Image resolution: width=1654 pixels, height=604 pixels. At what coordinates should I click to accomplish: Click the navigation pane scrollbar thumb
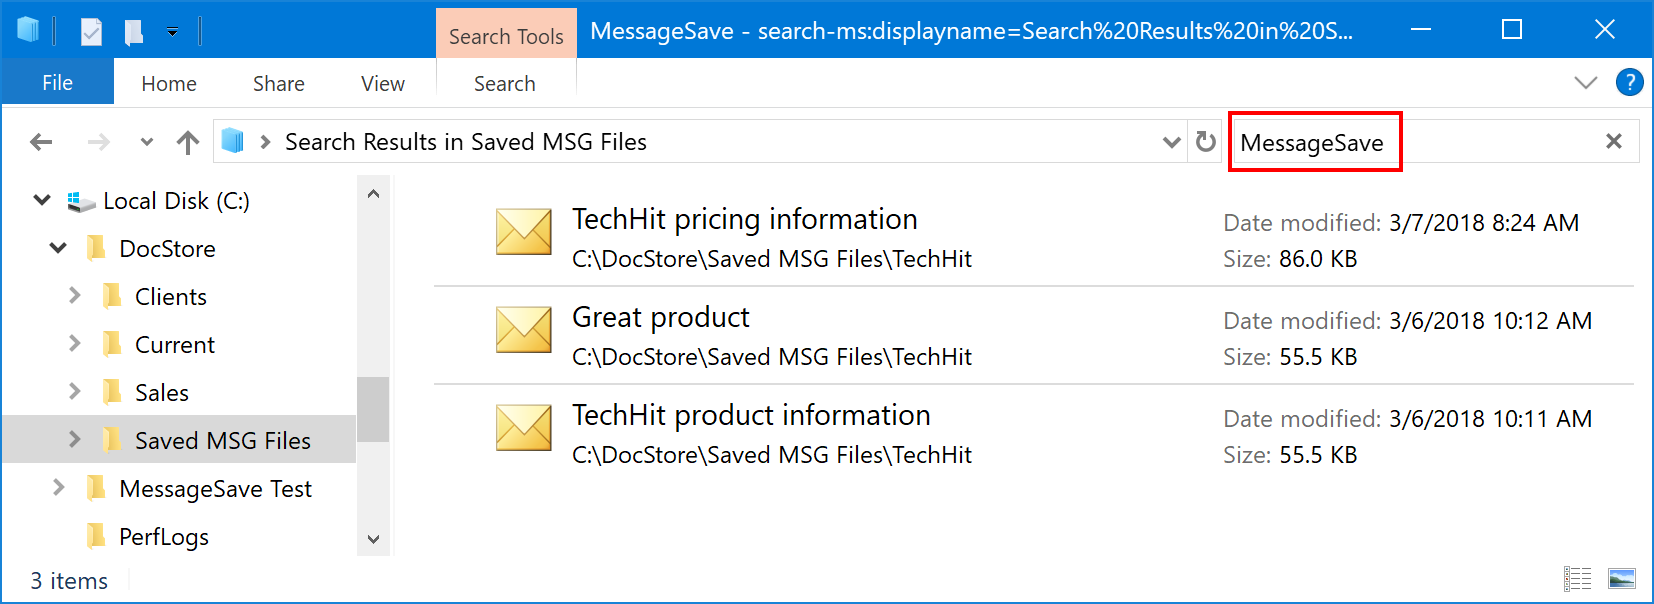373,409
